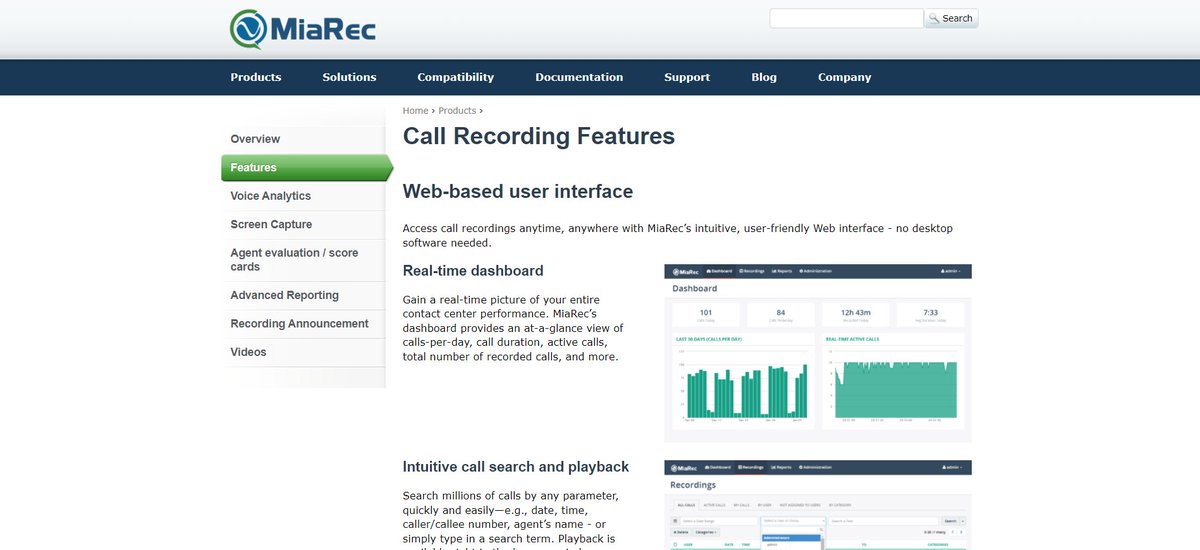Click the Search button
The height and width of the screenshot is (550, 1200).
[951, 18]
